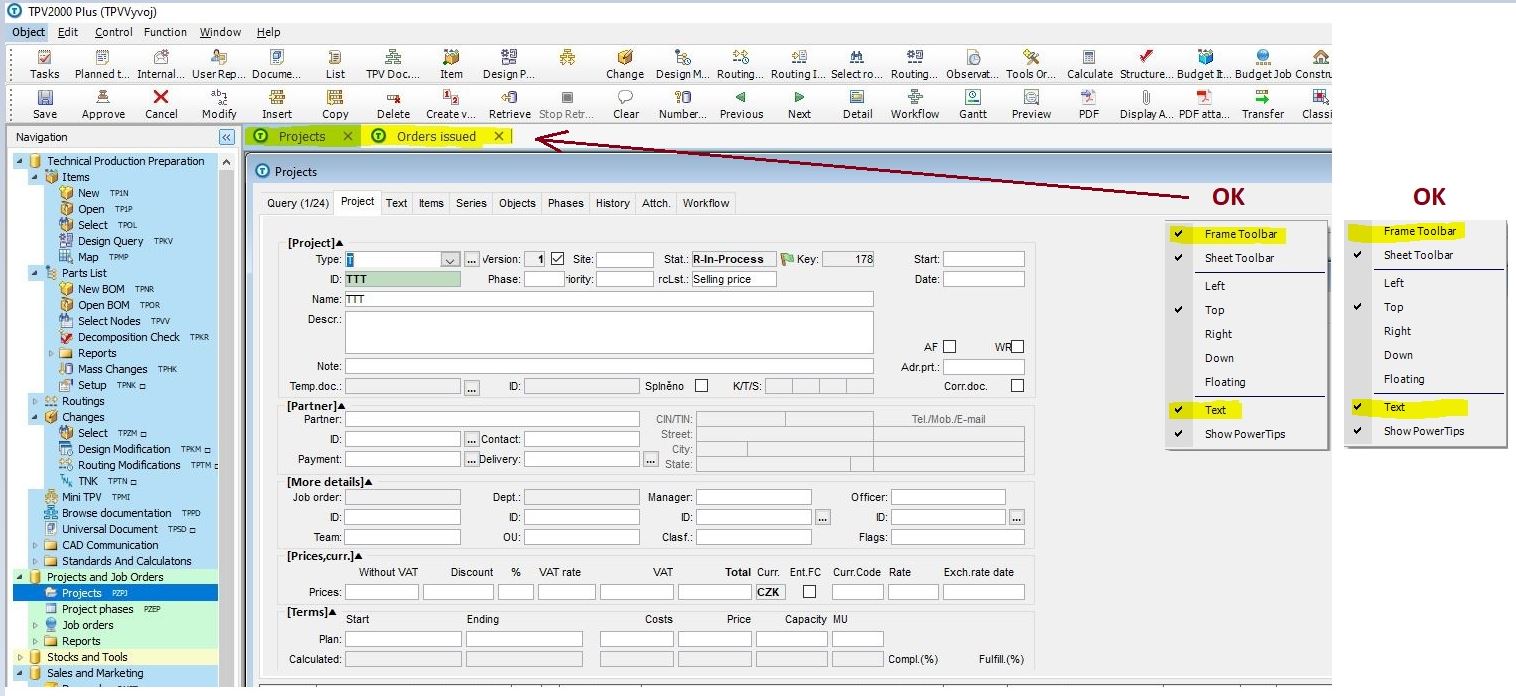Image resolution: width=1516 pixels, height=696 pixels.
Task: Click the Name input field
Action: pos(608,299)
